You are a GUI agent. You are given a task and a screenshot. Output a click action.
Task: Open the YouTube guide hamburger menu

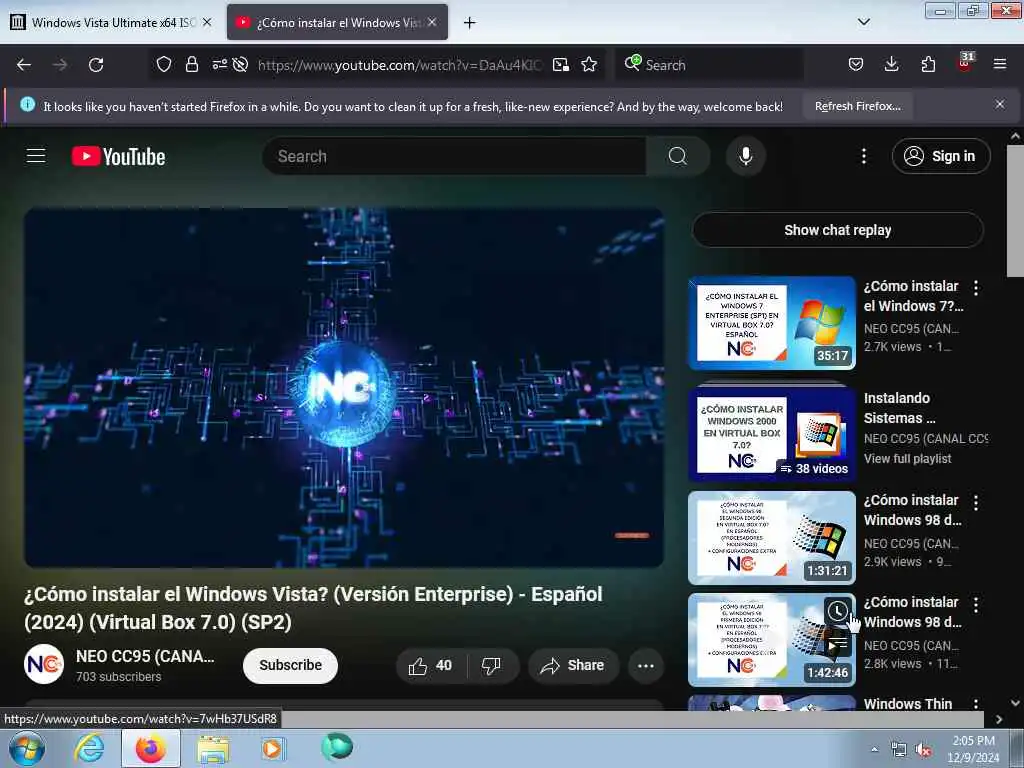(36, 156)
